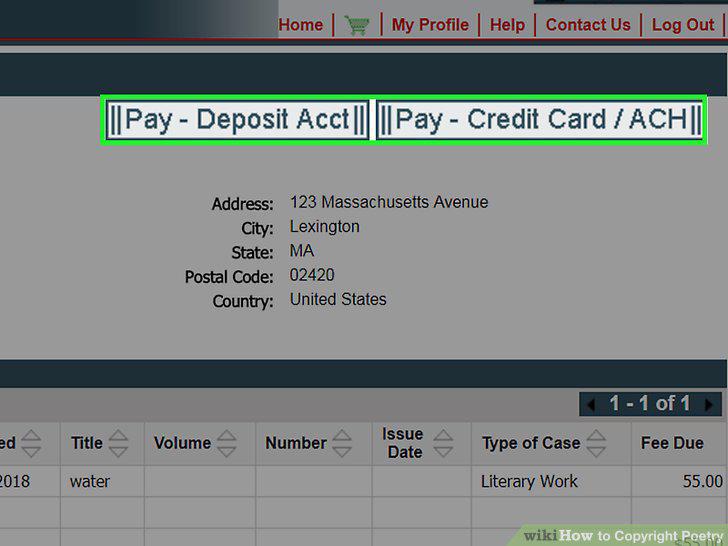Click the state value MA

point(302,251)
